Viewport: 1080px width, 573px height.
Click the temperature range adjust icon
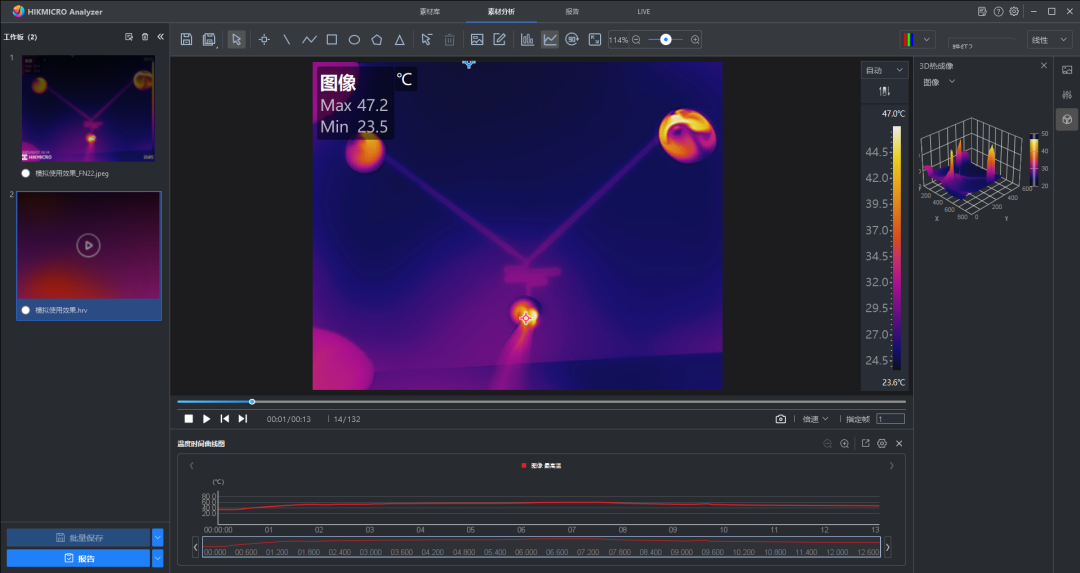coord(884,91)
